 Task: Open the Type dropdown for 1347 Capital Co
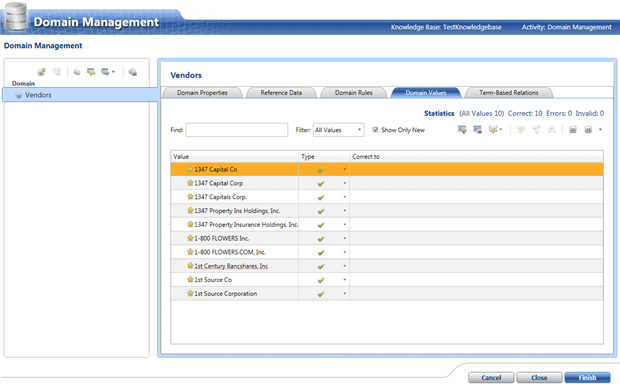(344, 169)
